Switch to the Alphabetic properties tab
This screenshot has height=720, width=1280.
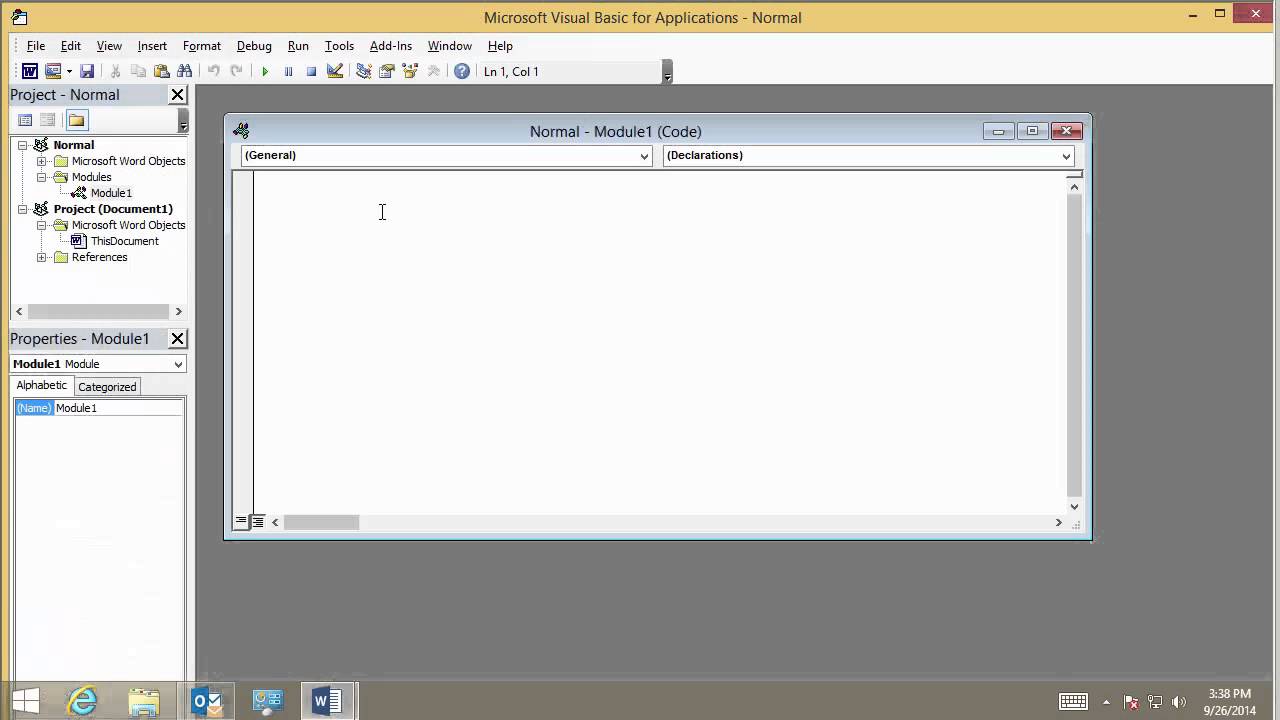pyautogui.click(x=41, y=386)
